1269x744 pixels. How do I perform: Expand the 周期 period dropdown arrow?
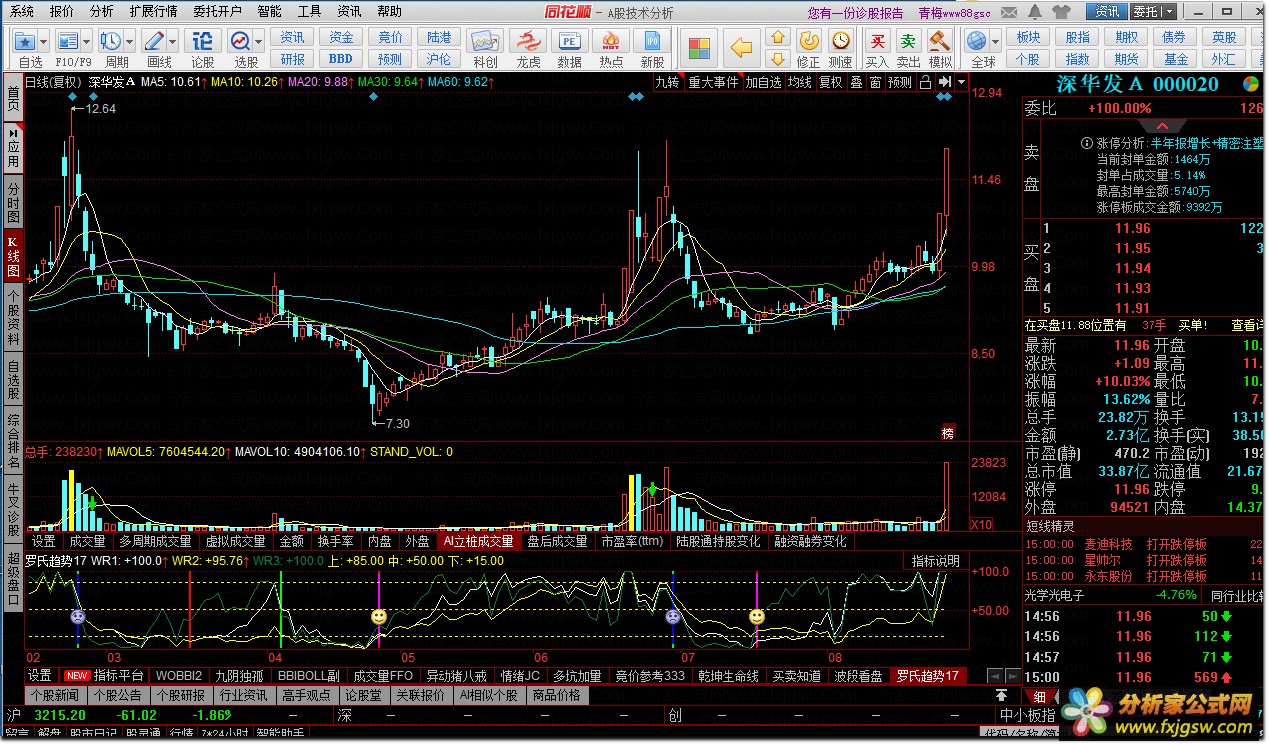[130, 41]
